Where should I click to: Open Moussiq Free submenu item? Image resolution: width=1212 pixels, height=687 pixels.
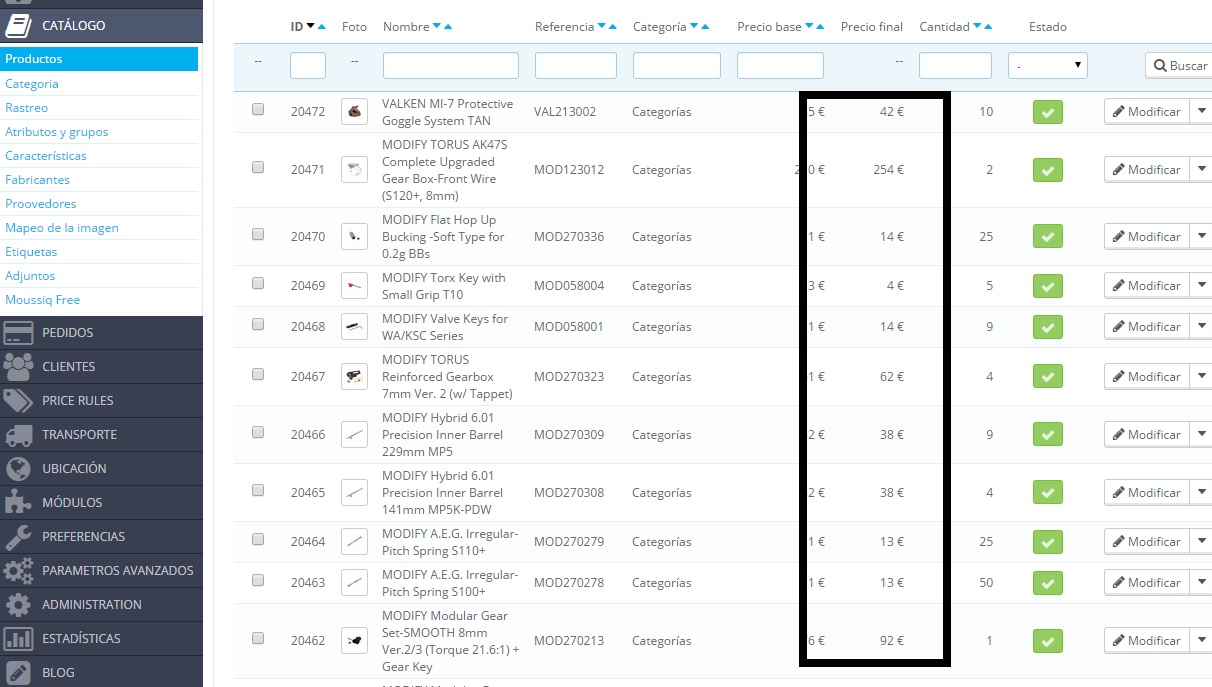[43, 300]
